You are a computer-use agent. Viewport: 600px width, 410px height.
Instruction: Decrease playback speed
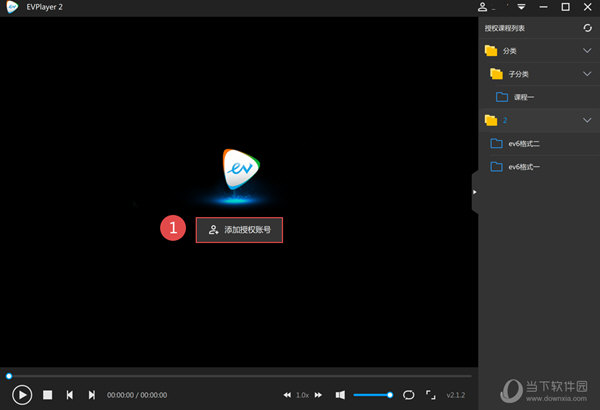[x=287, y=395]
